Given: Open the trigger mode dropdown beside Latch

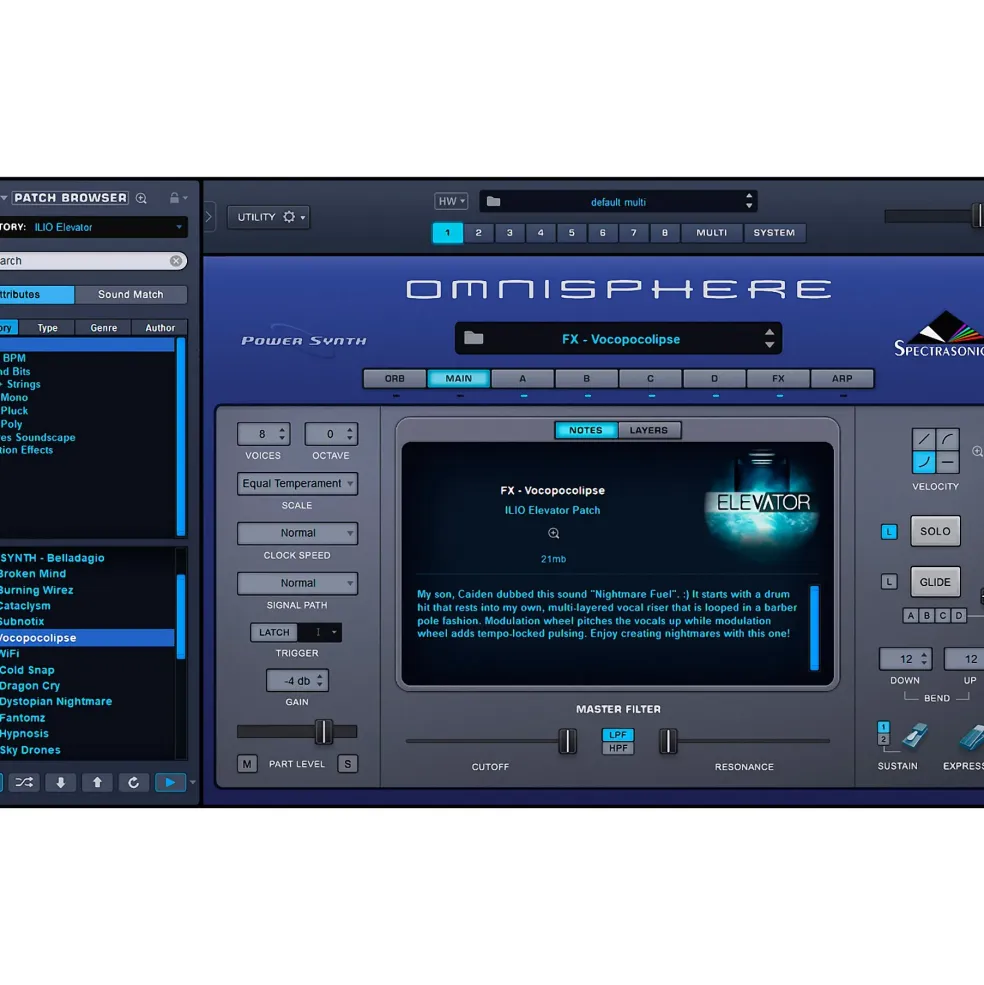Looking at the screenshot, I should click(x=320, y=632).
